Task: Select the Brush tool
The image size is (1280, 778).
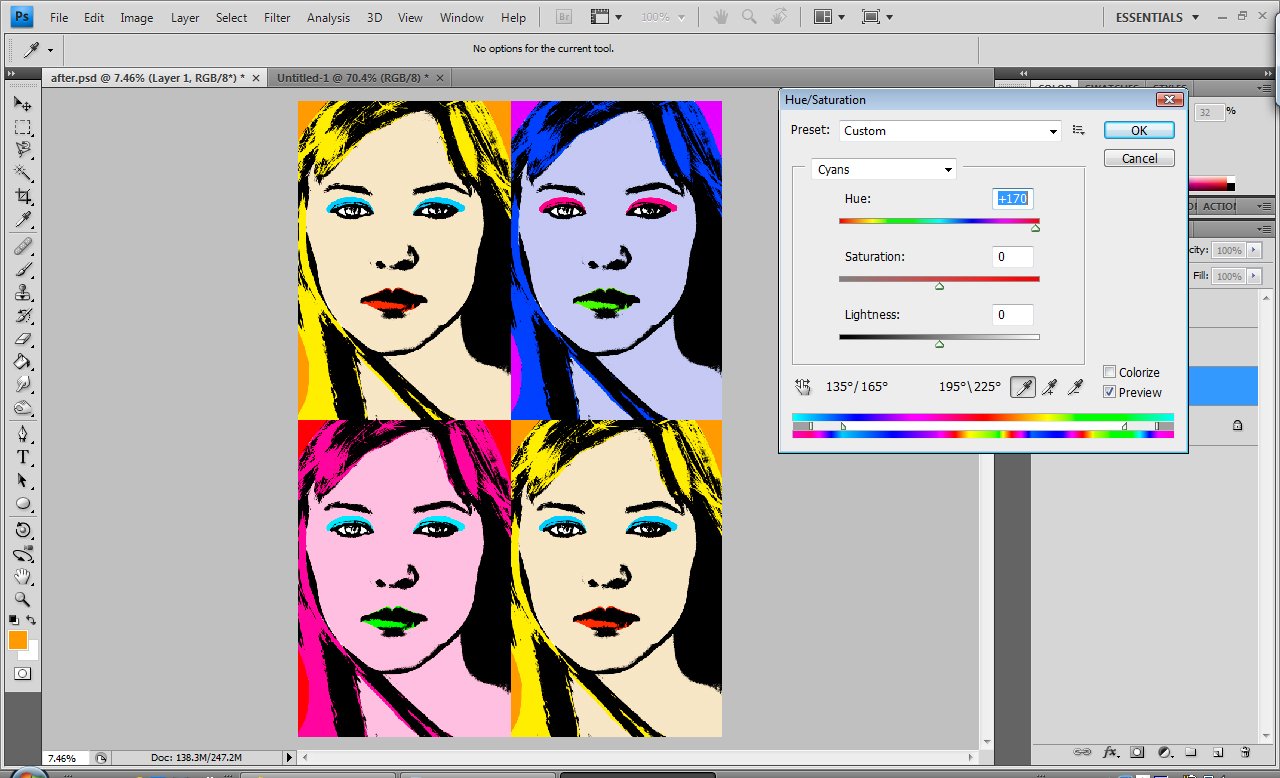Action: coord(22,269)
